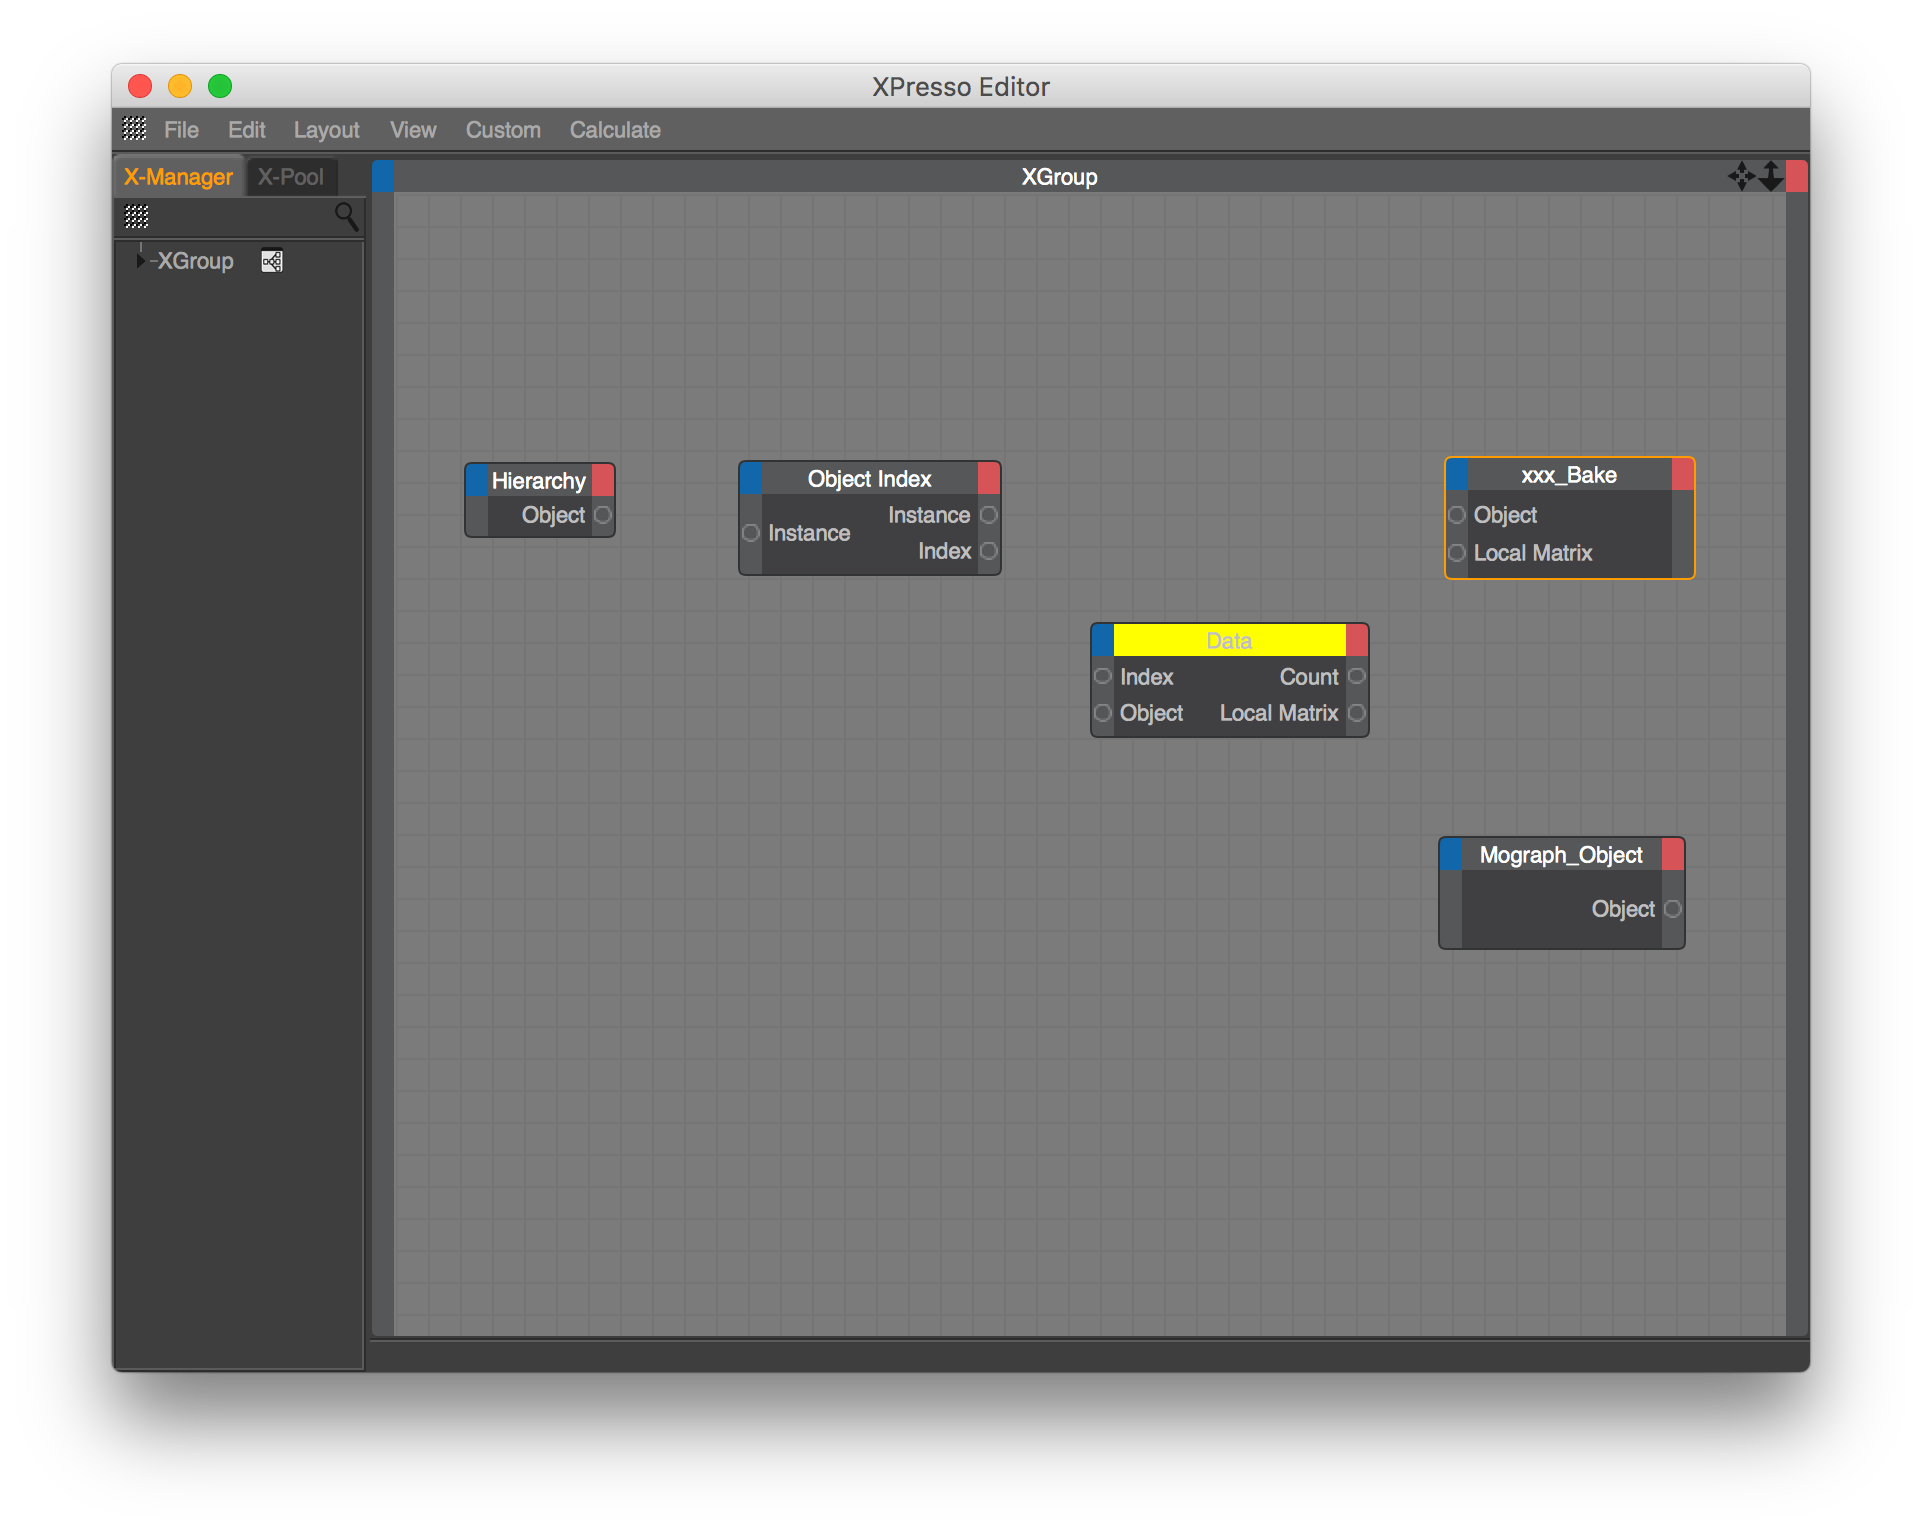Select the Mograph_Object node title

(x=1560, y=855)
